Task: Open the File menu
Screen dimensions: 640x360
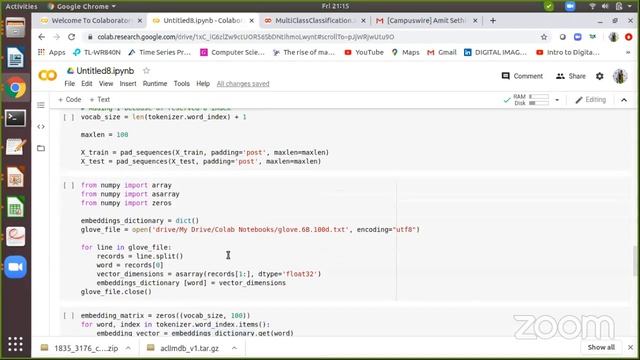Action: click(70, 84)
